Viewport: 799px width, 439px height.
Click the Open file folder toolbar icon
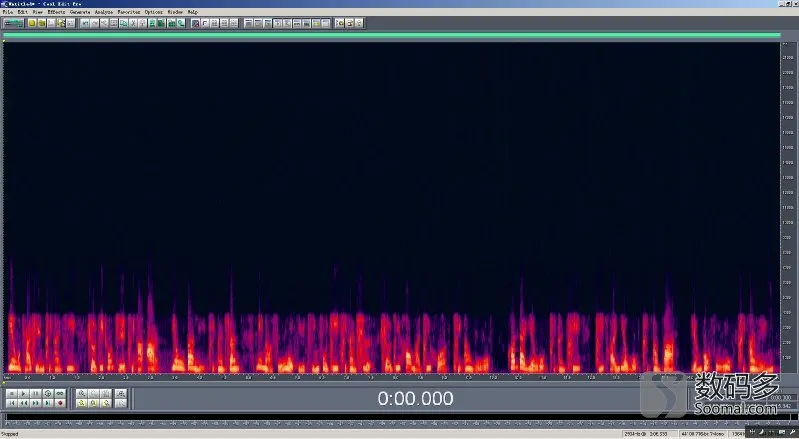pos(42,23)
